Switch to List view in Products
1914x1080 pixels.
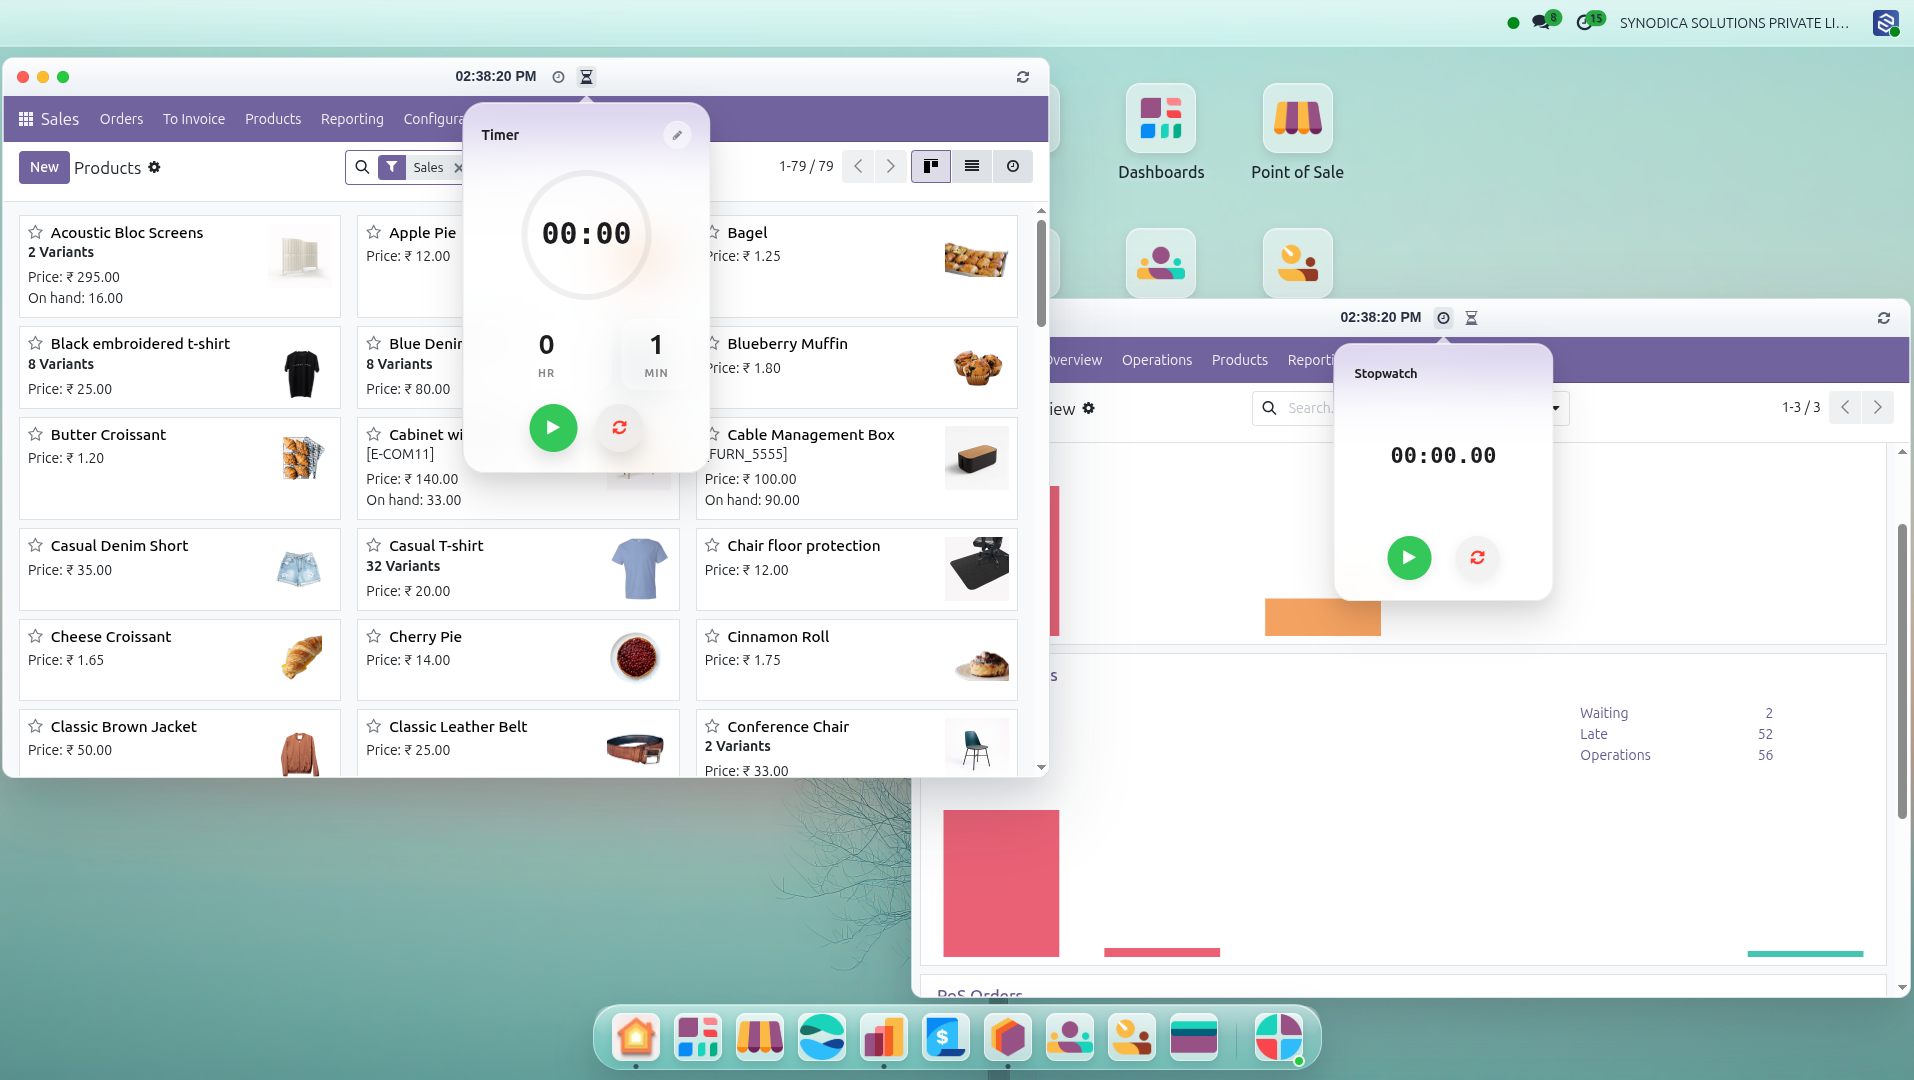[971, 167]
